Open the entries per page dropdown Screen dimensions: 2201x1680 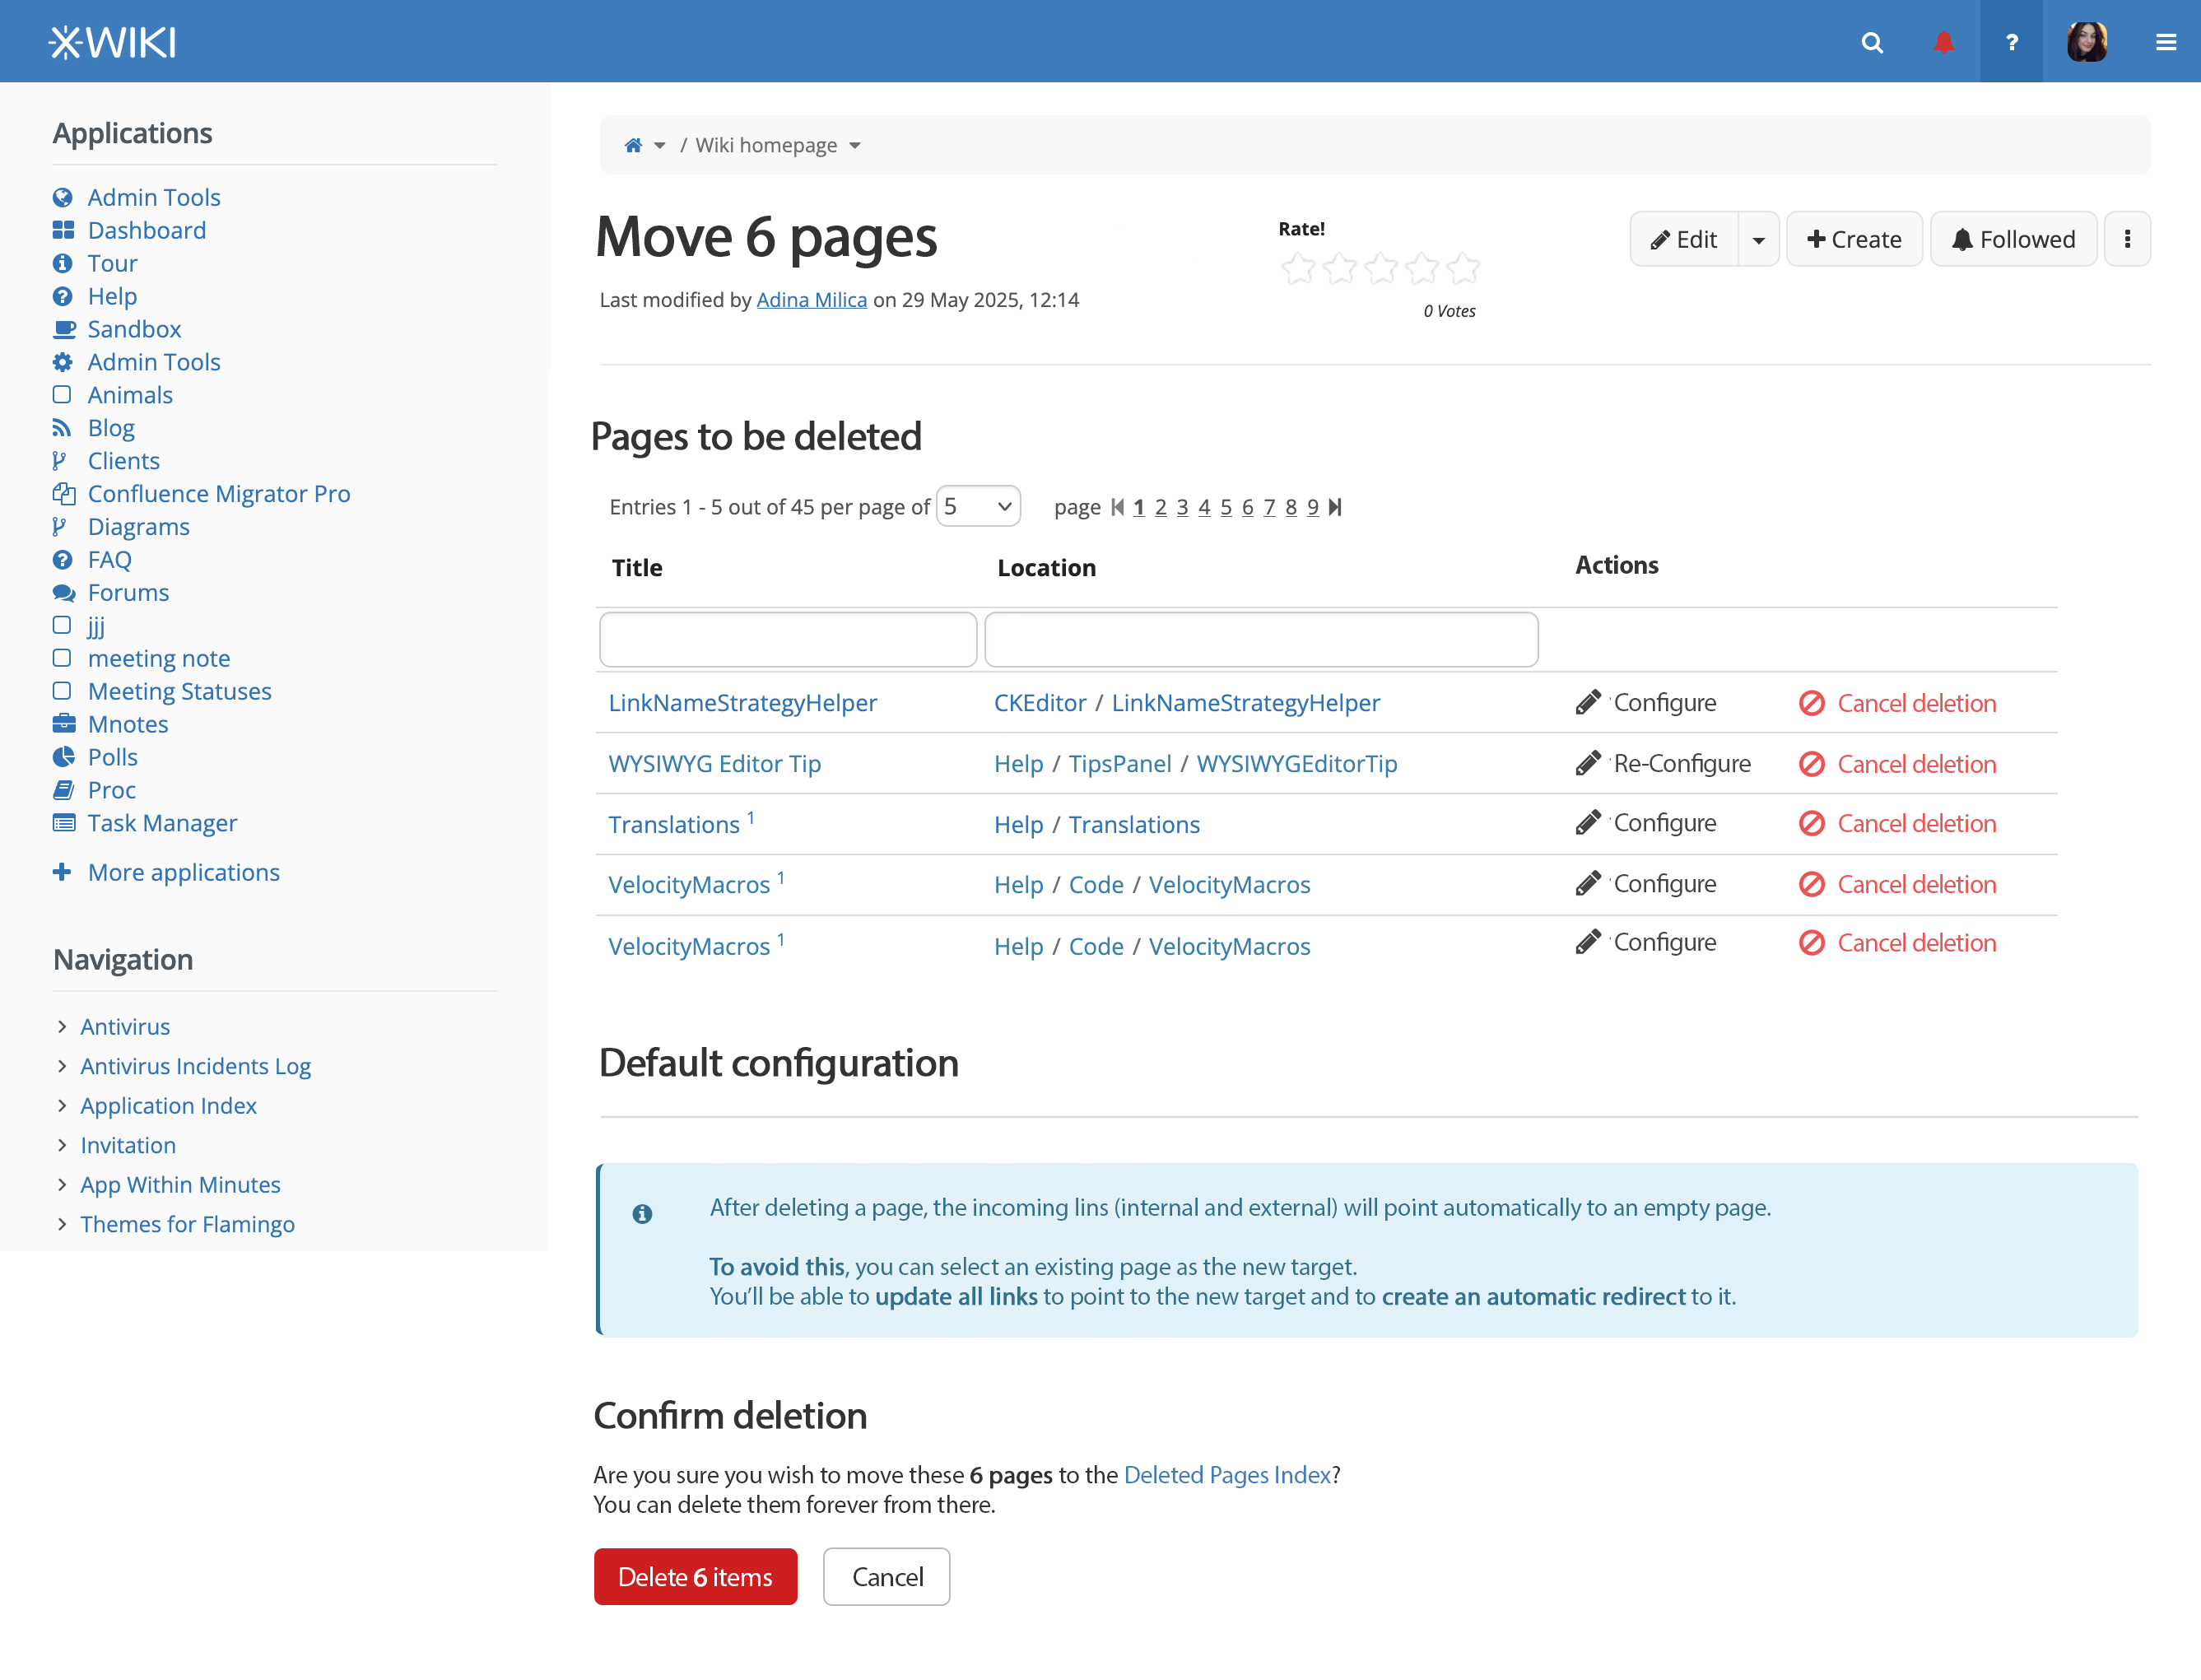click(977, 507)
